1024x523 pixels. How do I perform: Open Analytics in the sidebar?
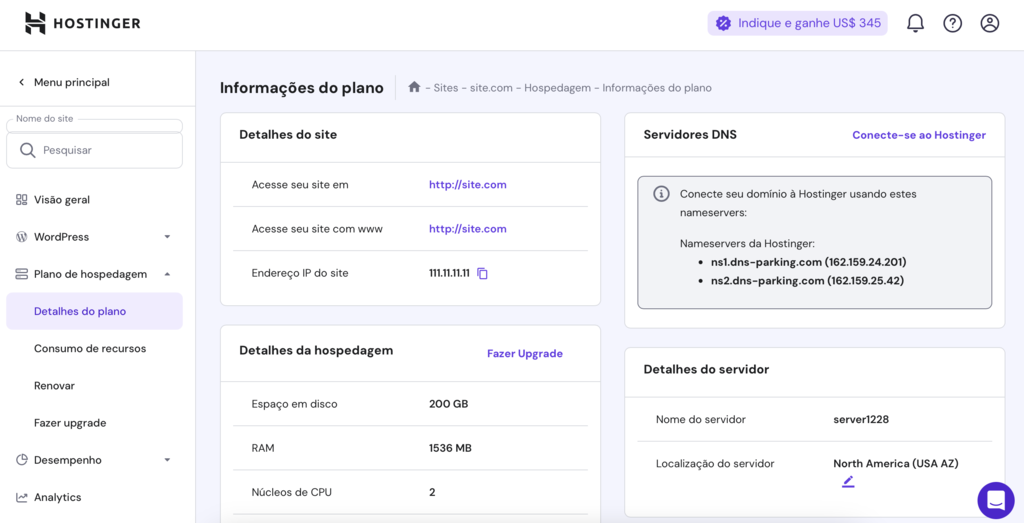[57, 498]
